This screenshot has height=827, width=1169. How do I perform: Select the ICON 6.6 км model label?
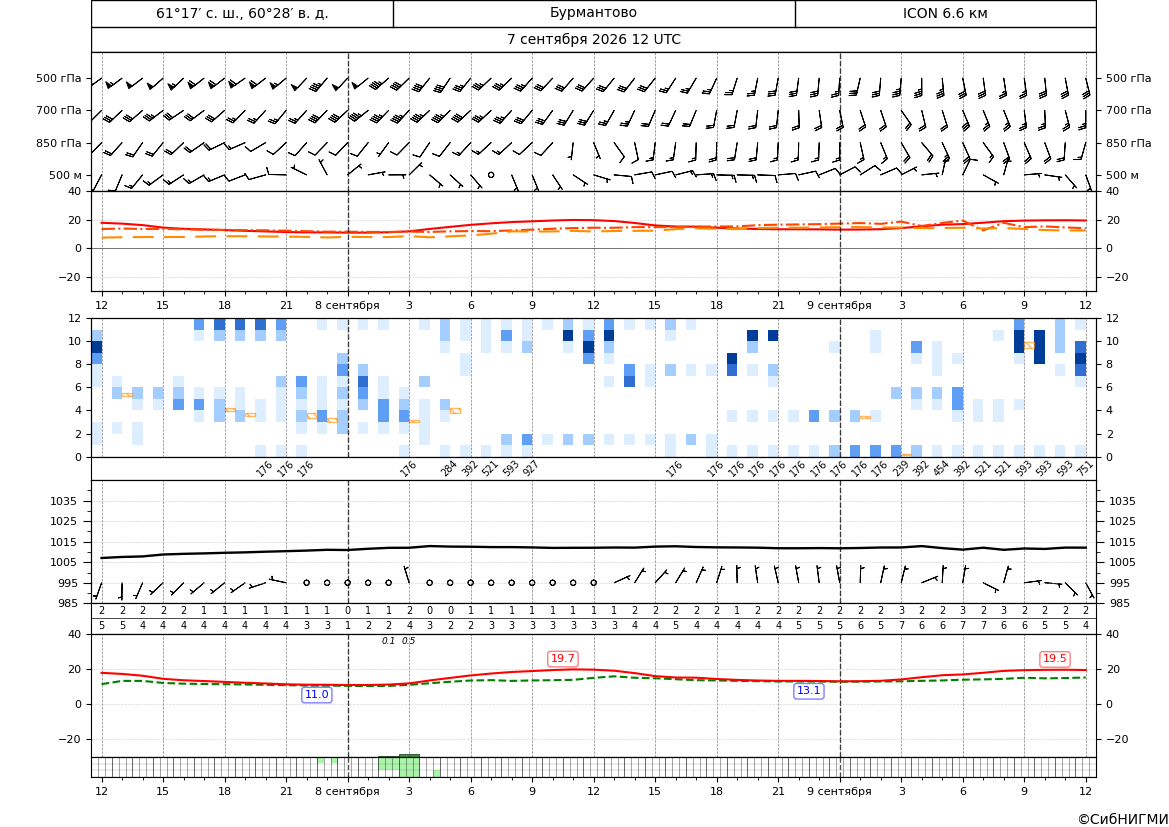(x=945, y=13)
